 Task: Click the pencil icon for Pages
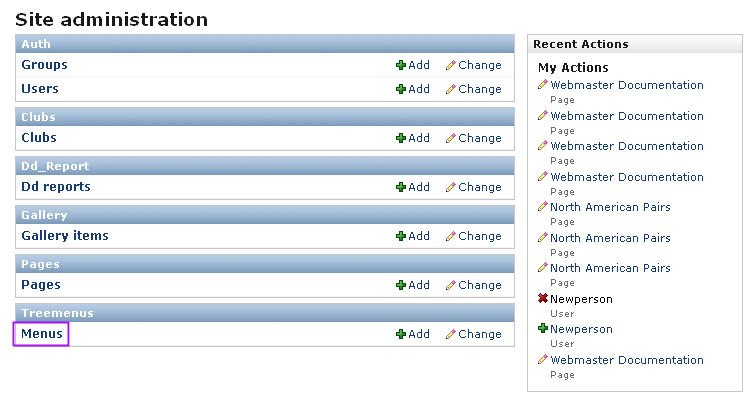(x=450, y=285)
